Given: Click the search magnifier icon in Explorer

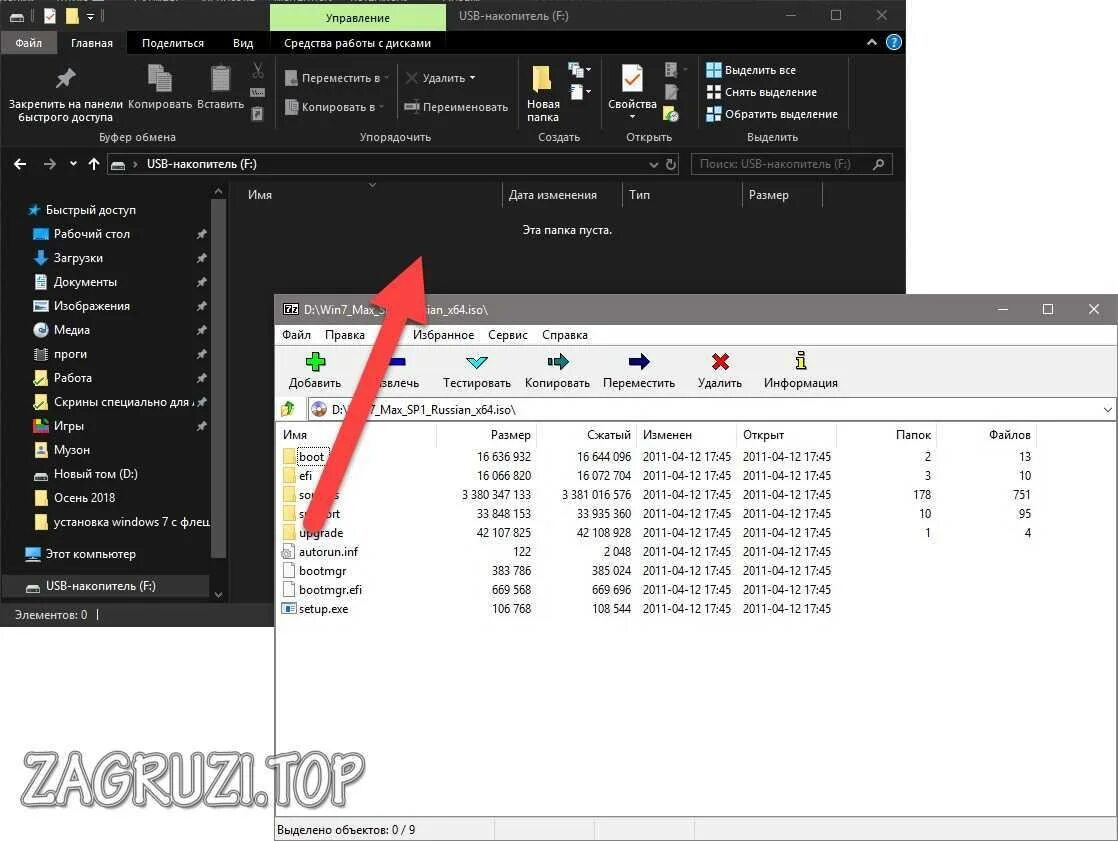Looking at the screenshot, I should [x=878, y=164].
